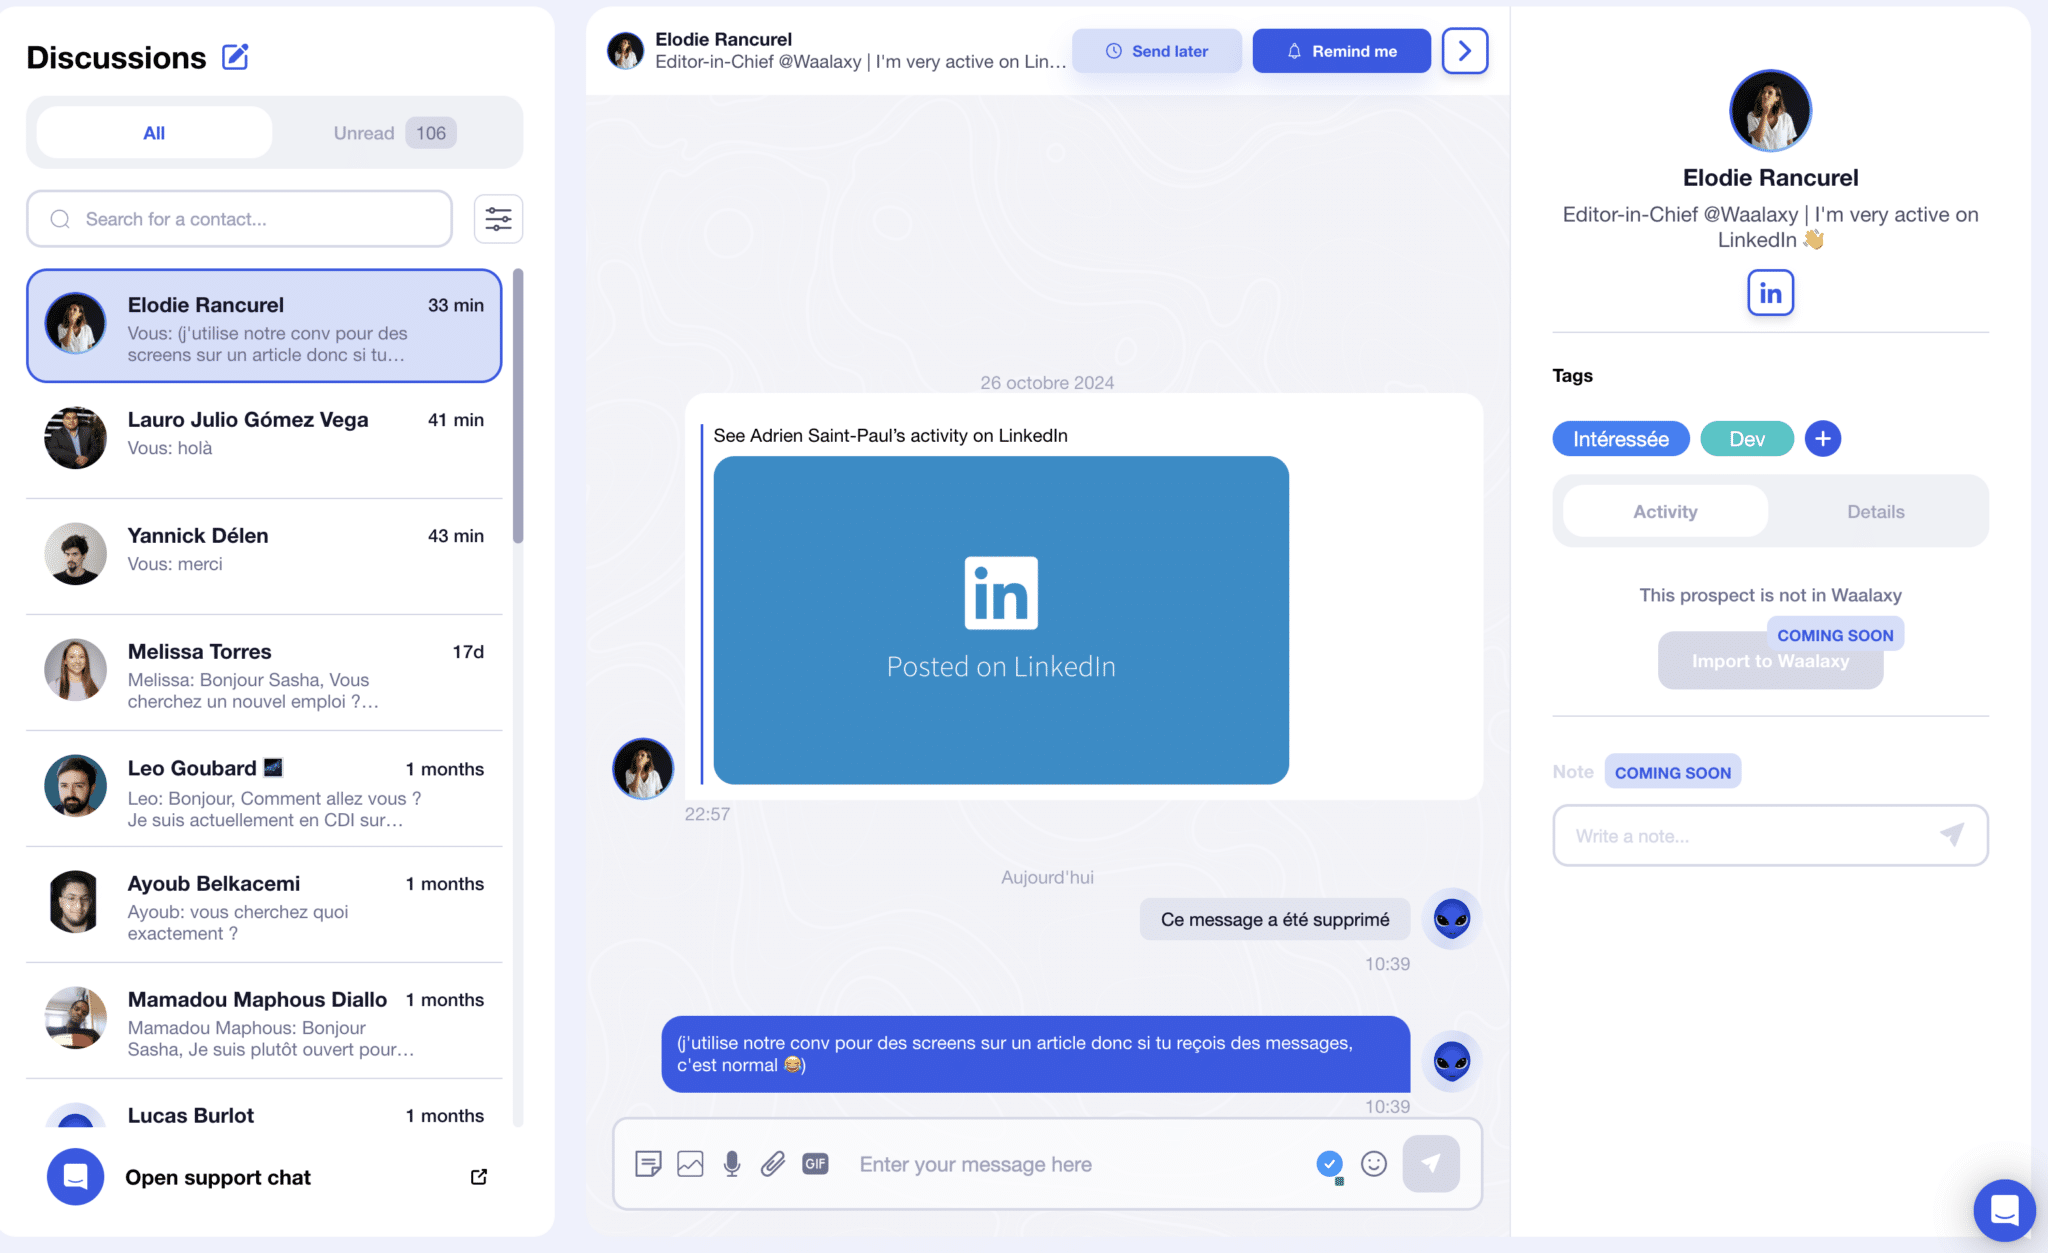
Task: Open the GIF picker
Action: [x=815, y=1163]
